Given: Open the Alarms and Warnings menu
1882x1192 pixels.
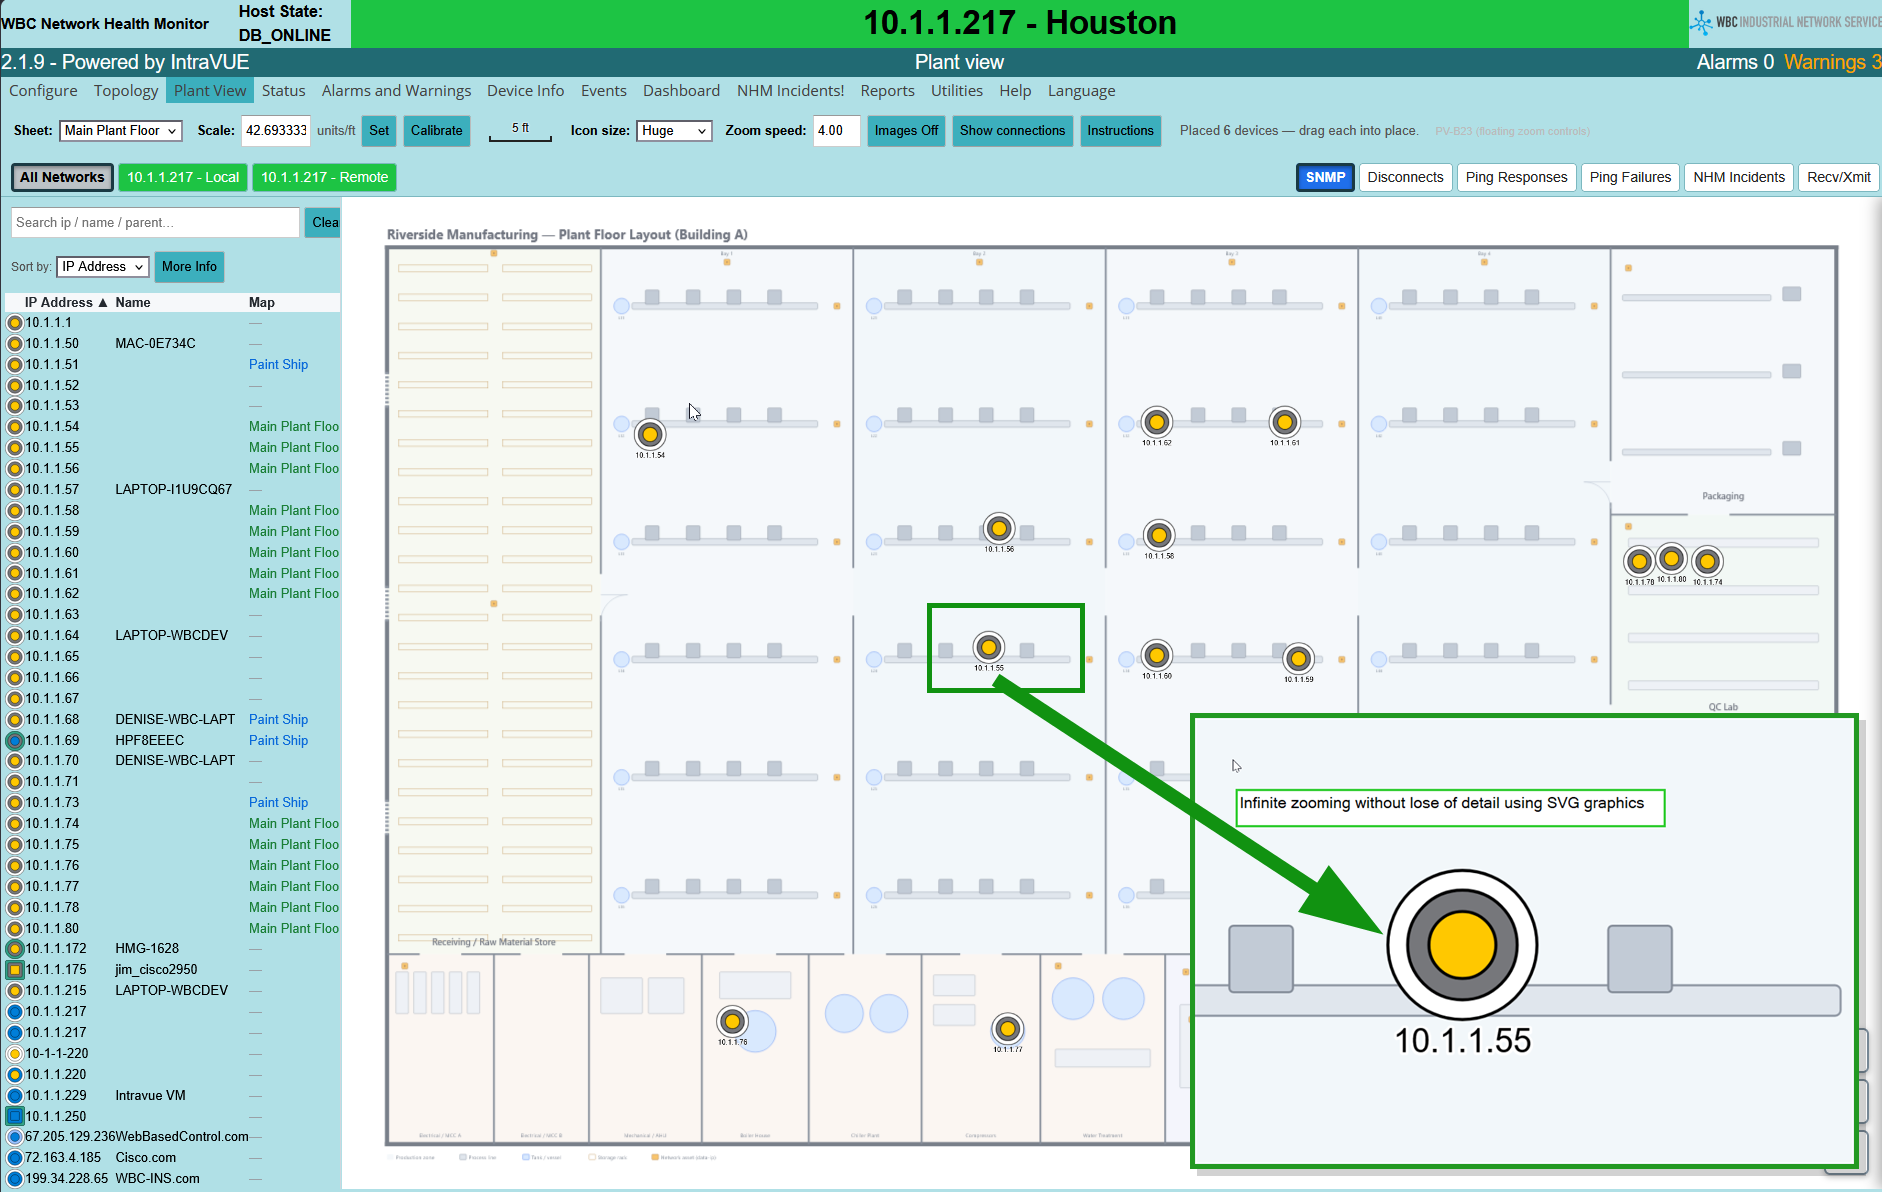Looking at the screenshot, I should [x=396, y=91].
